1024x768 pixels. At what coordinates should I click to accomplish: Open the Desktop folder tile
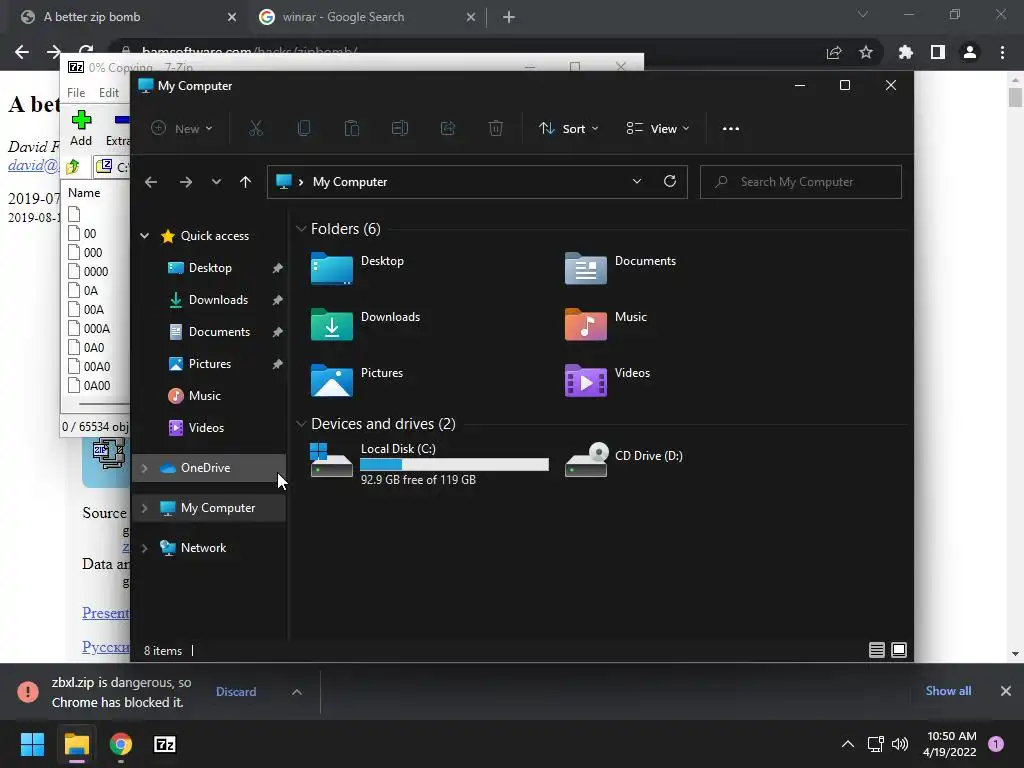[x=358, y=268]
